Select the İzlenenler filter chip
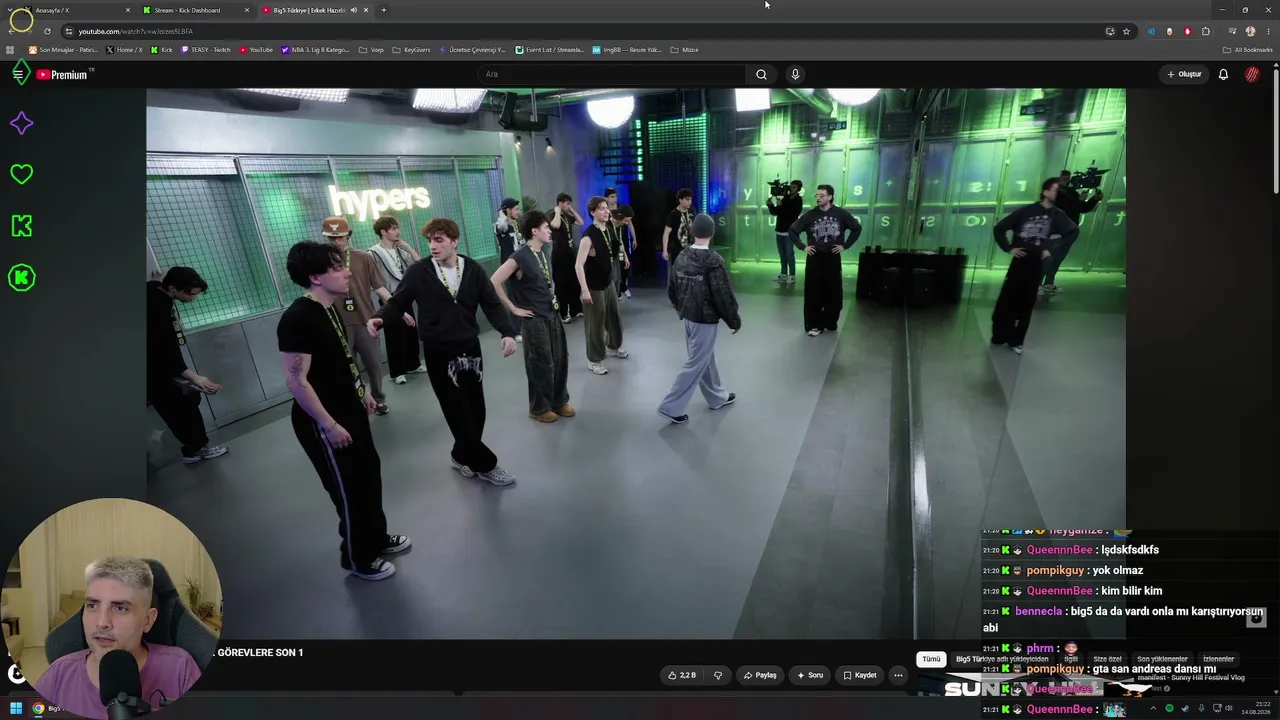 (1218, 659)
